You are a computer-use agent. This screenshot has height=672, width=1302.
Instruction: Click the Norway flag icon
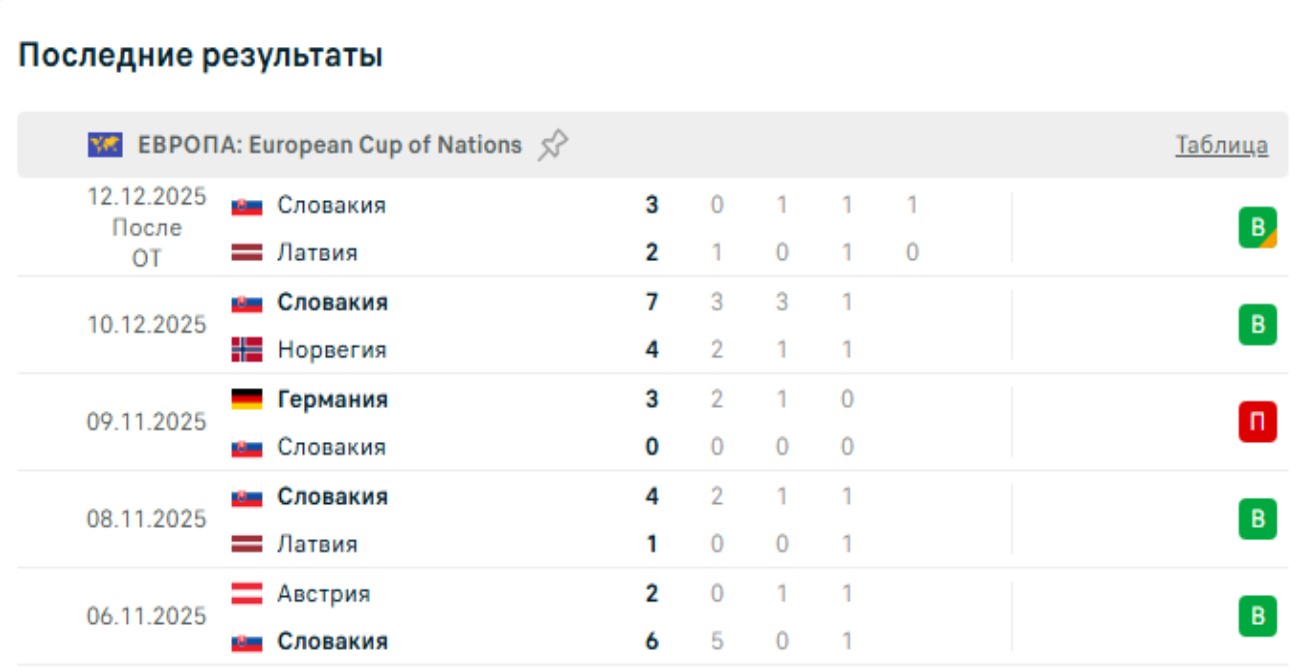247,350
